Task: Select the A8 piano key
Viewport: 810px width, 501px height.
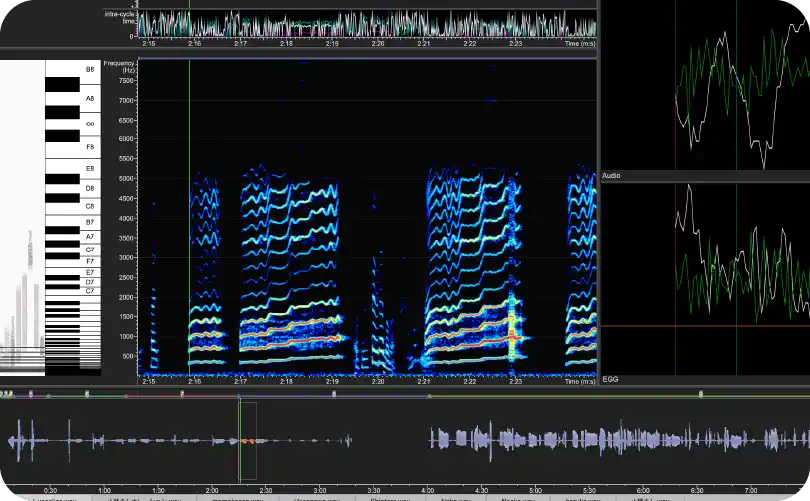Action: 90,98
